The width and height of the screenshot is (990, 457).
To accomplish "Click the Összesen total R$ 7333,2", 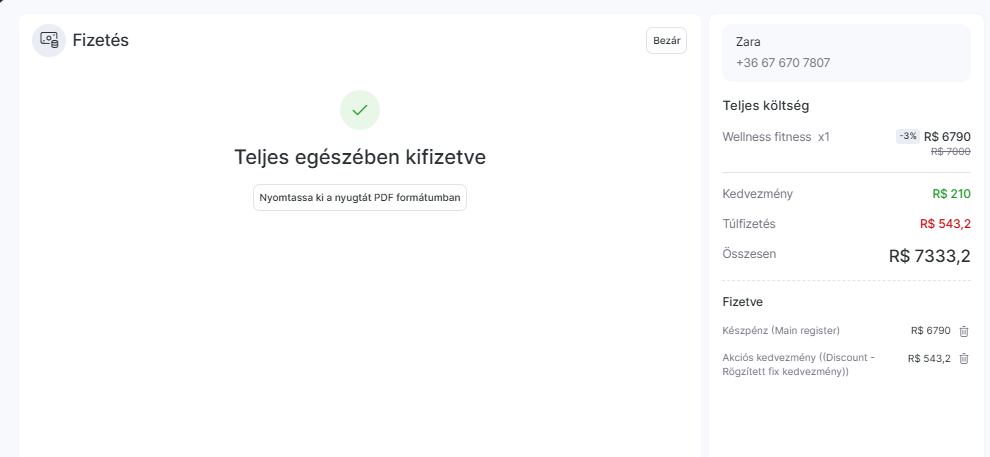I will pyautogui.click(x=929, y=256).
